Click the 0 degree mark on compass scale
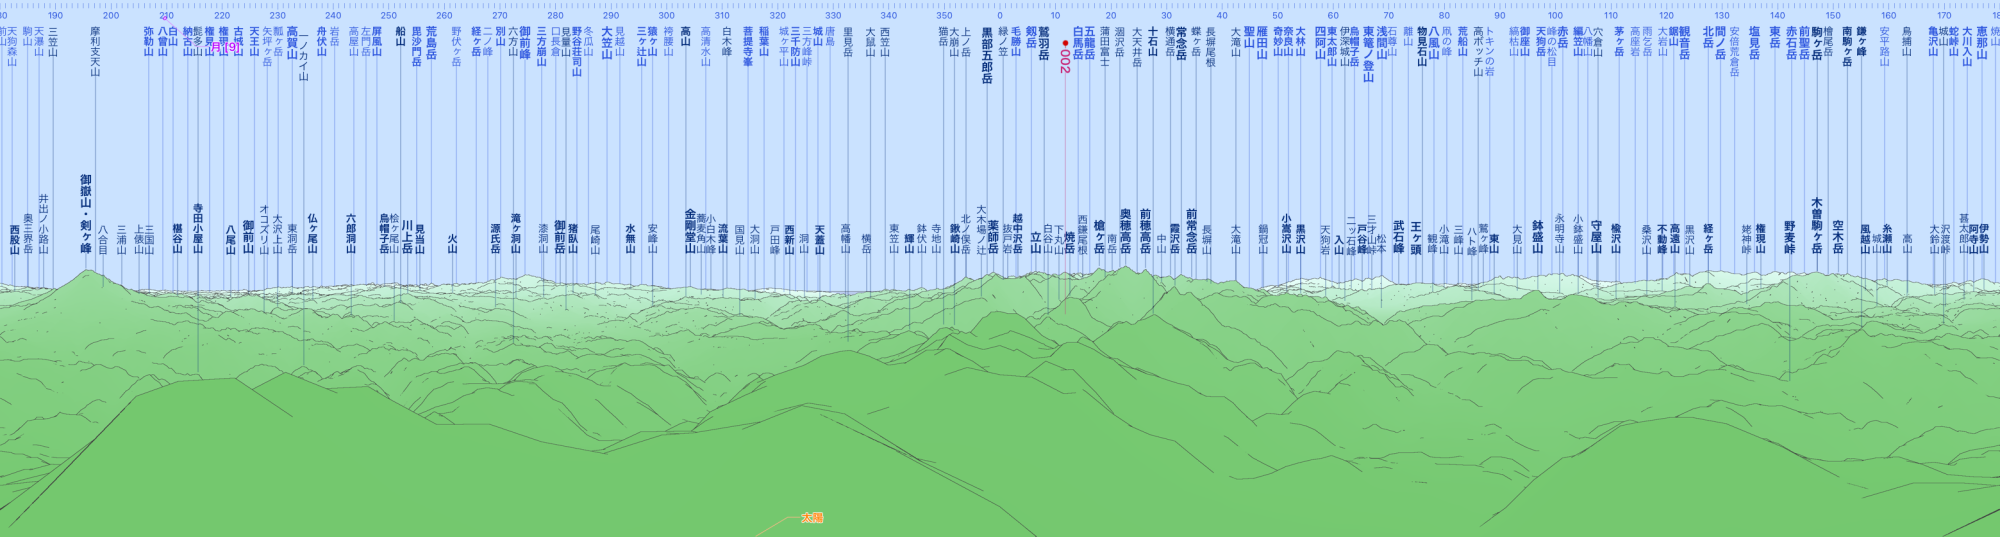This screenshot has height=537, width=2000. coord(1000,16)
